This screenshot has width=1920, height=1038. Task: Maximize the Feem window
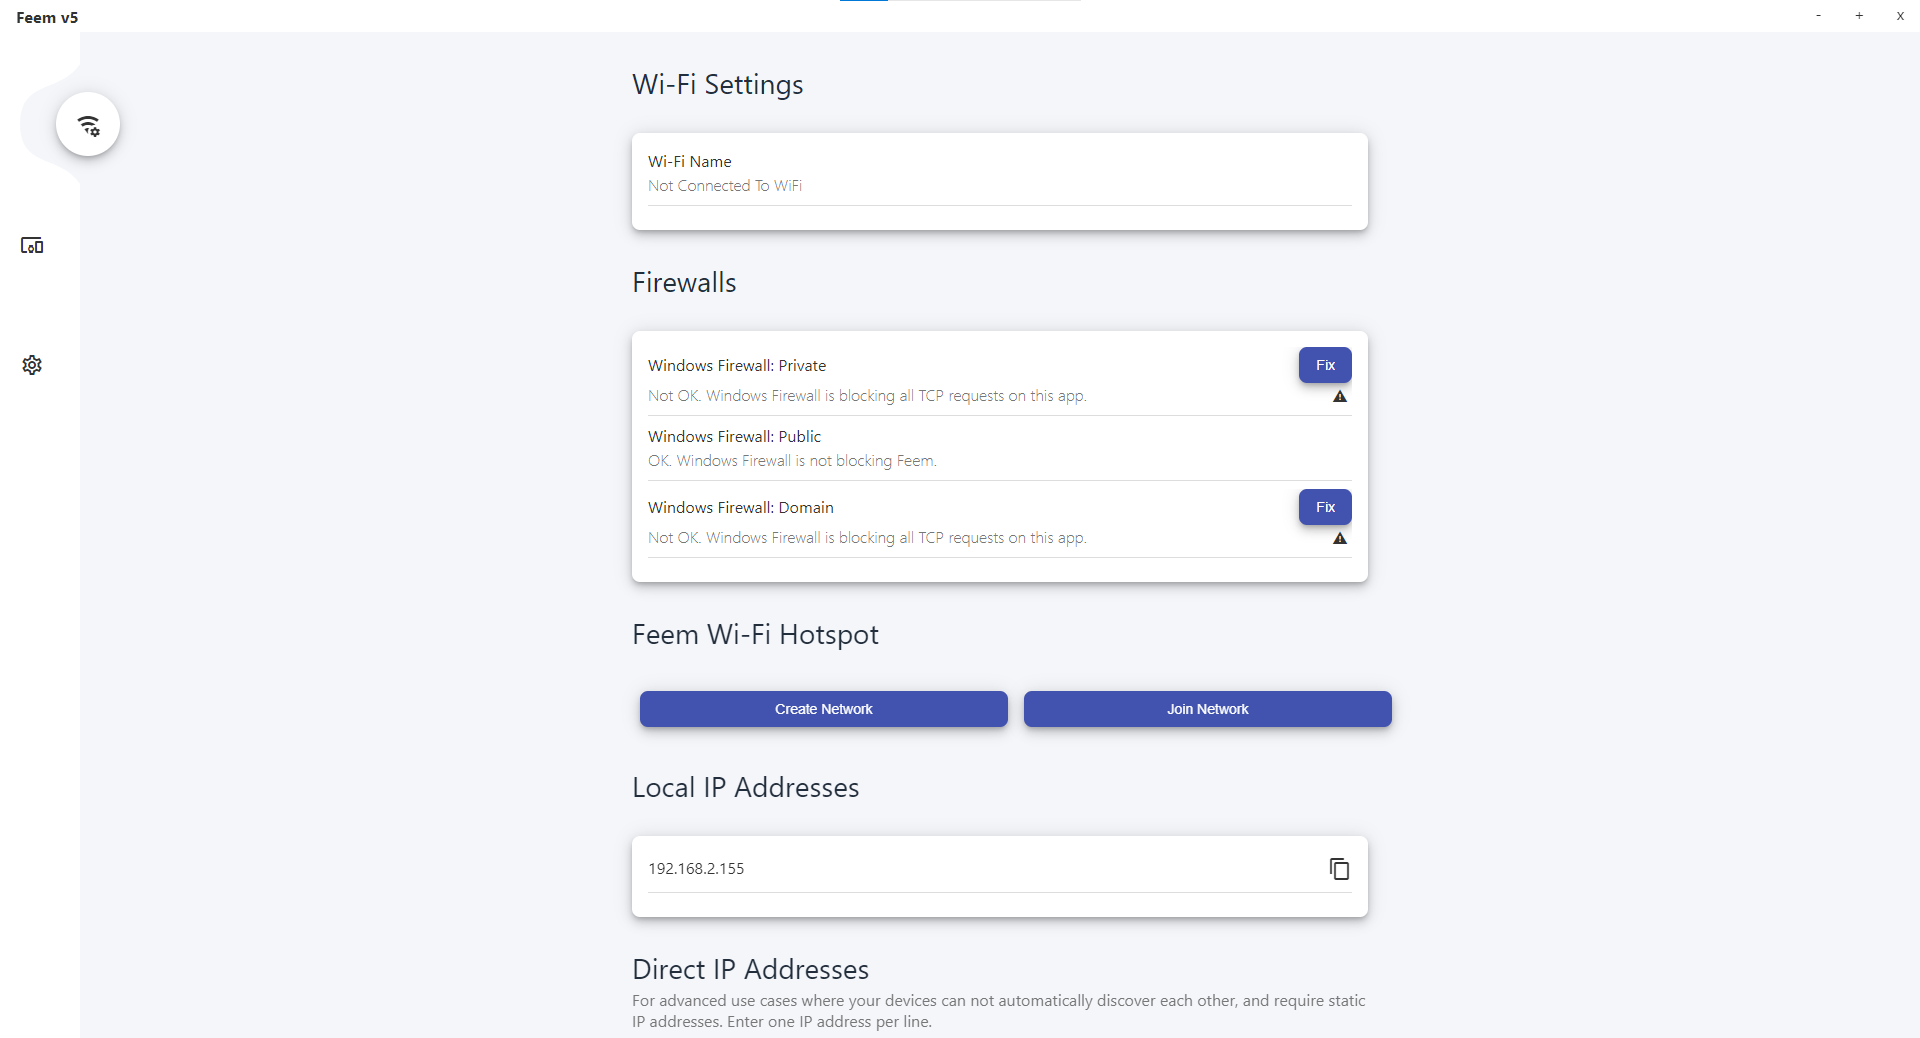[1859, 16]
